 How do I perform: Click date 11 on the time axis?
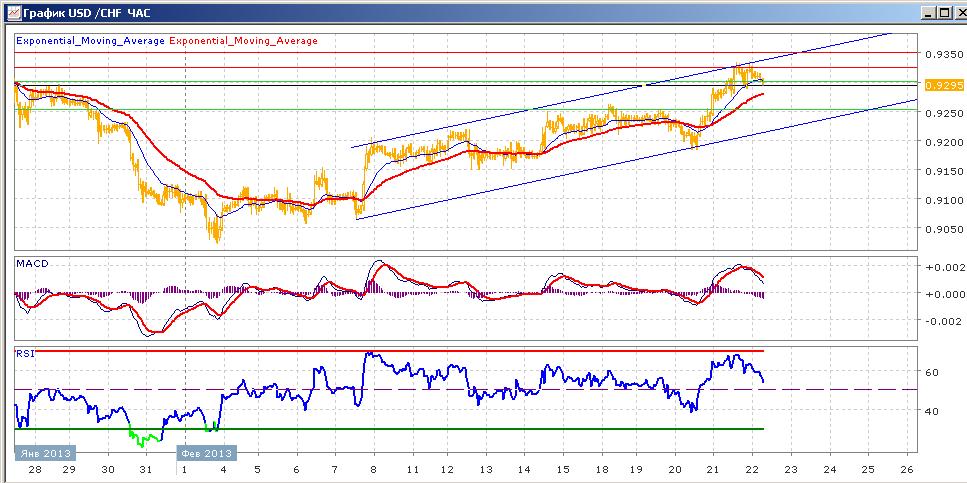coord(411,468)
